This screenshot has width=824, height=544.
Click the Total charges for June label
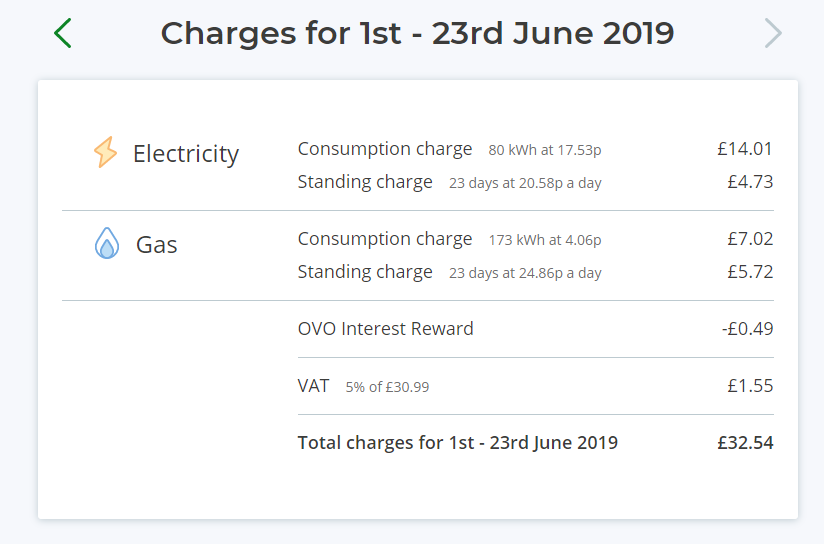[458, 443]
